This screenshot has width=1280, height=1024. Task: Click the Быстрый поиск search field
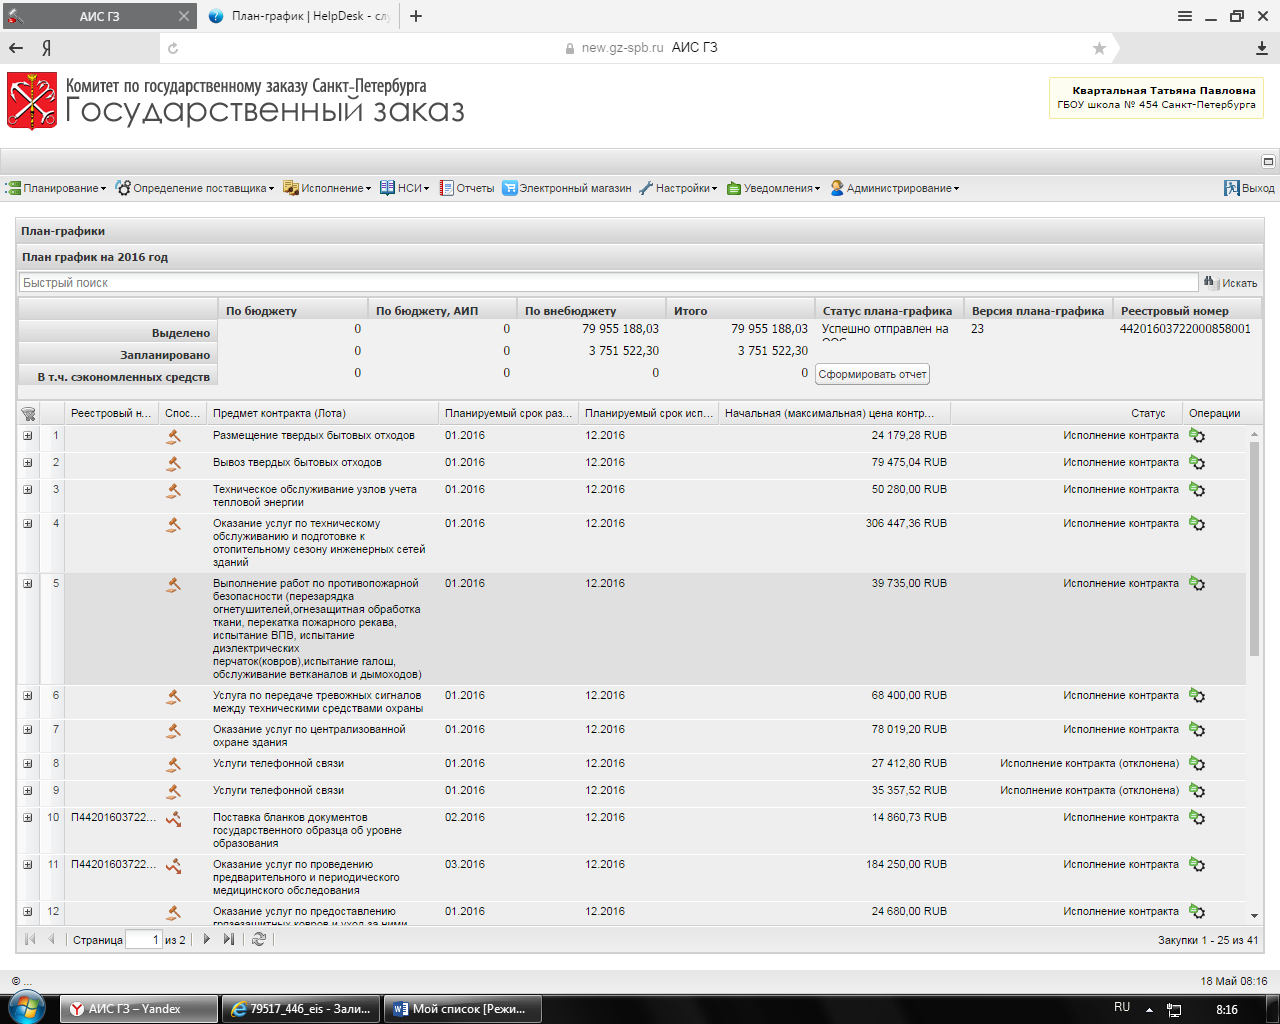point(608,283)
